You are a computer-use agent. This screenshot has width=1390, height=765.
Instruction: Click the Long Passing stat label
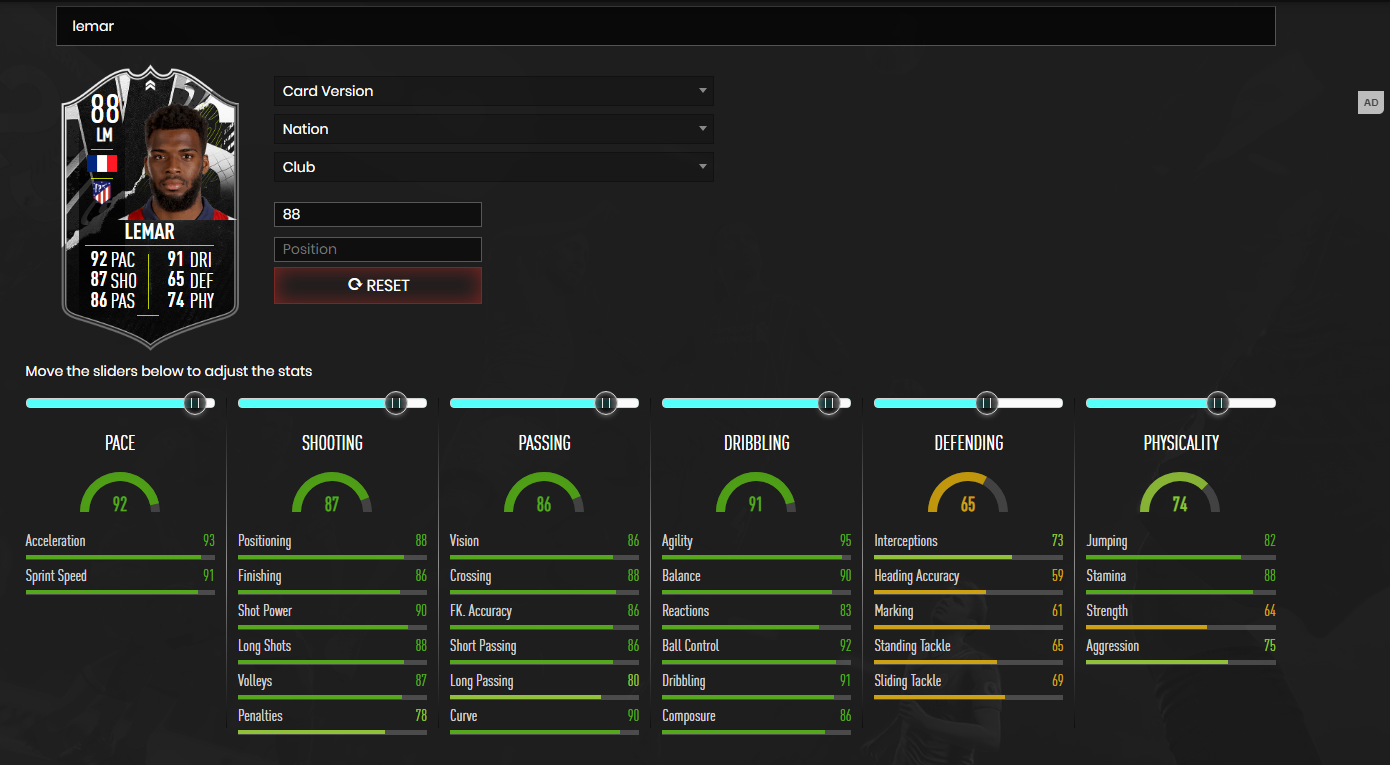(482, 681)
